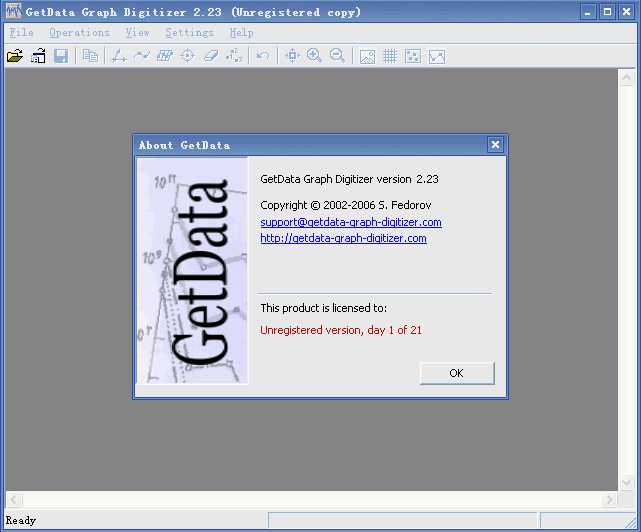Click the application icon in title bar
Image resolution: width=641 pixels, height=532 pixels.
point(13,11)
